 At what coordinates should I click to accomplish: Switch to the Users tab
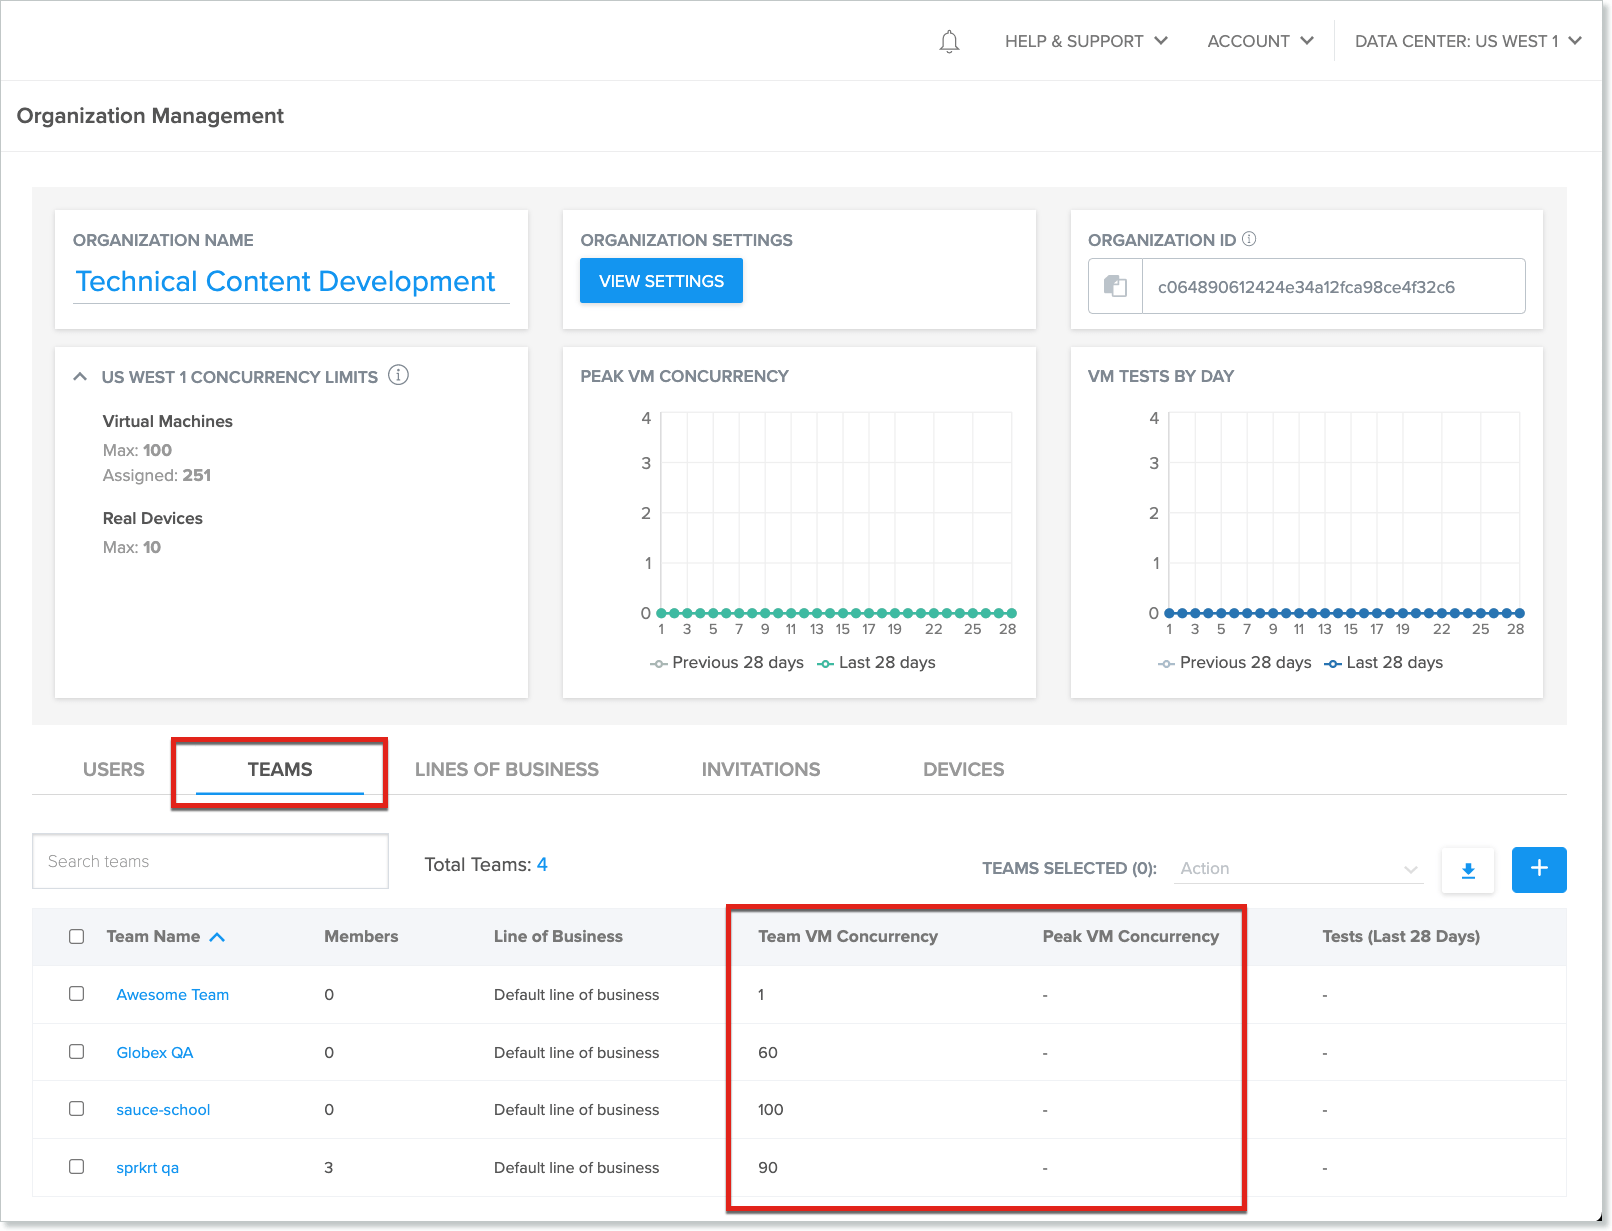(x=114, y=769)
